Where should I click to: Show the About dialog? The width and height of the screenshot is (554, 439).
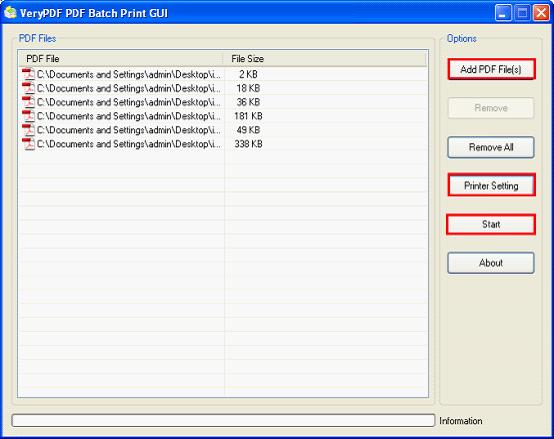pyautogui.click(x=491, y=263)
